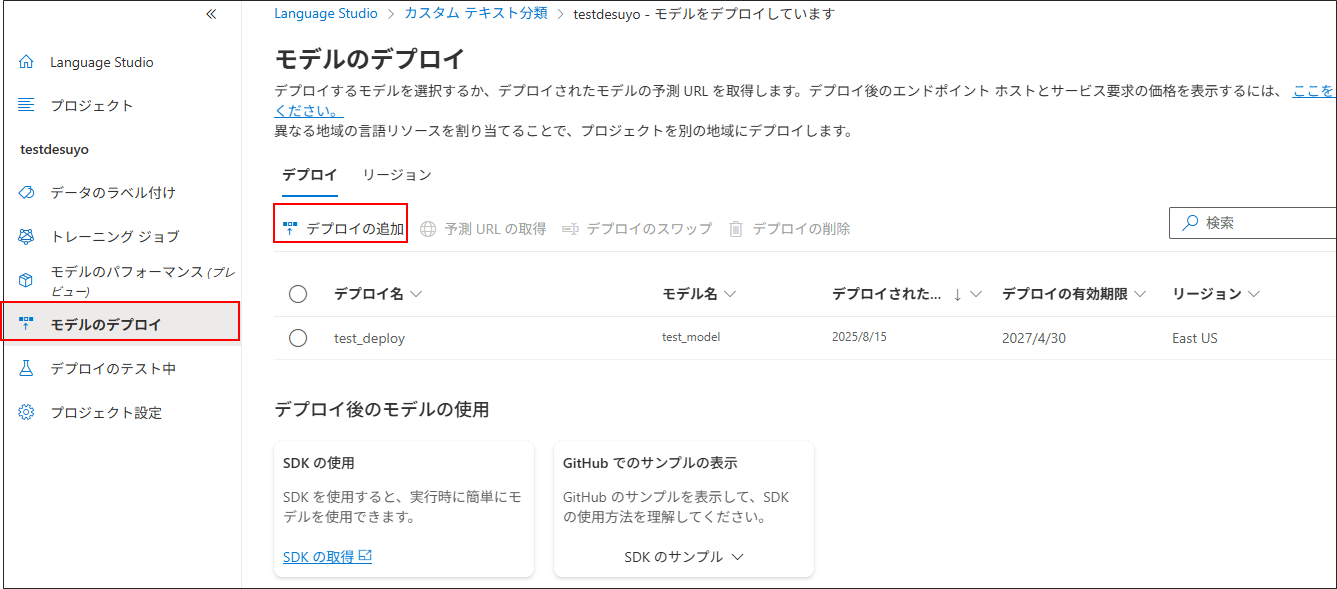
Task: Click the GitHub でのサンプルの表示 card
Action: pyautogui.click(x=684, y=509)
